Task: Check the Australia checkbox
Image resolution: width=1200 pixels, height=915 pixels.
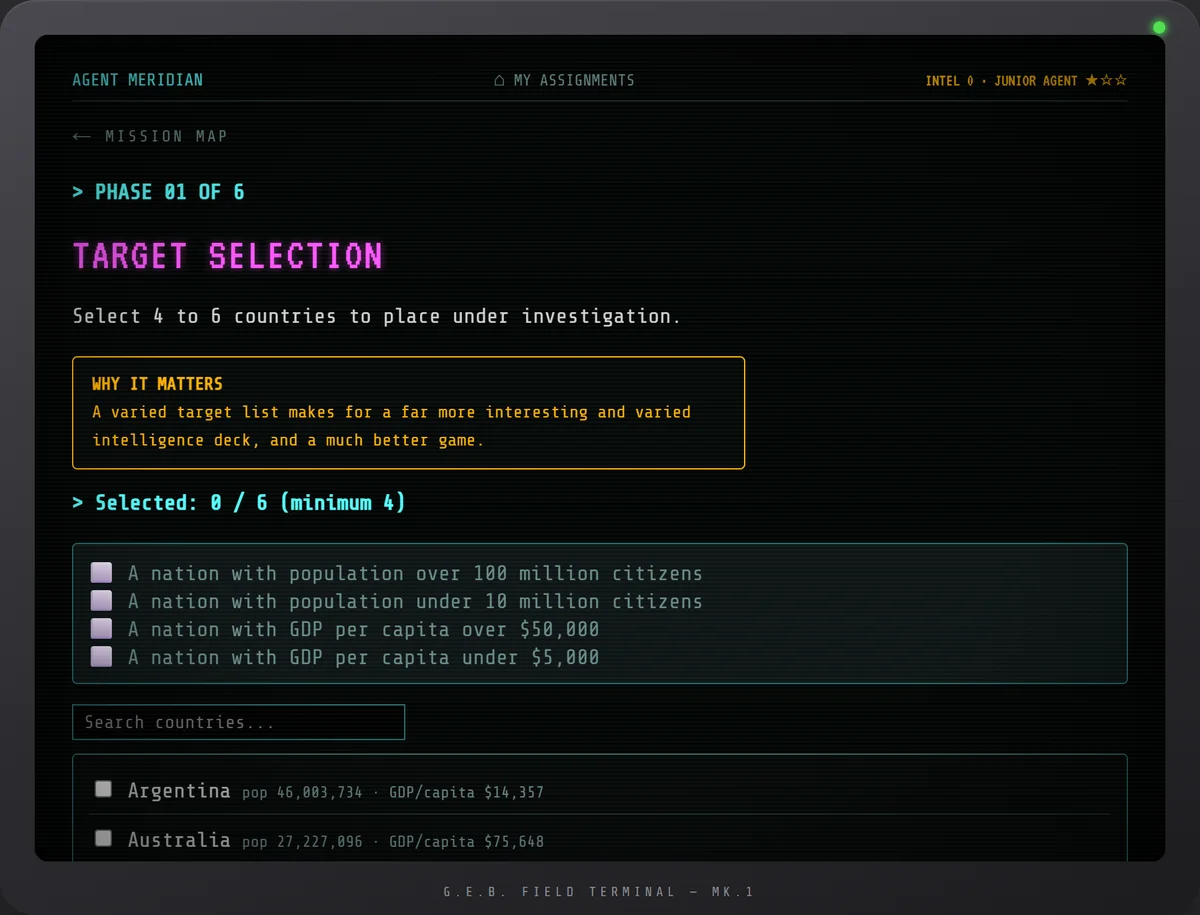Action: [103, 838]
